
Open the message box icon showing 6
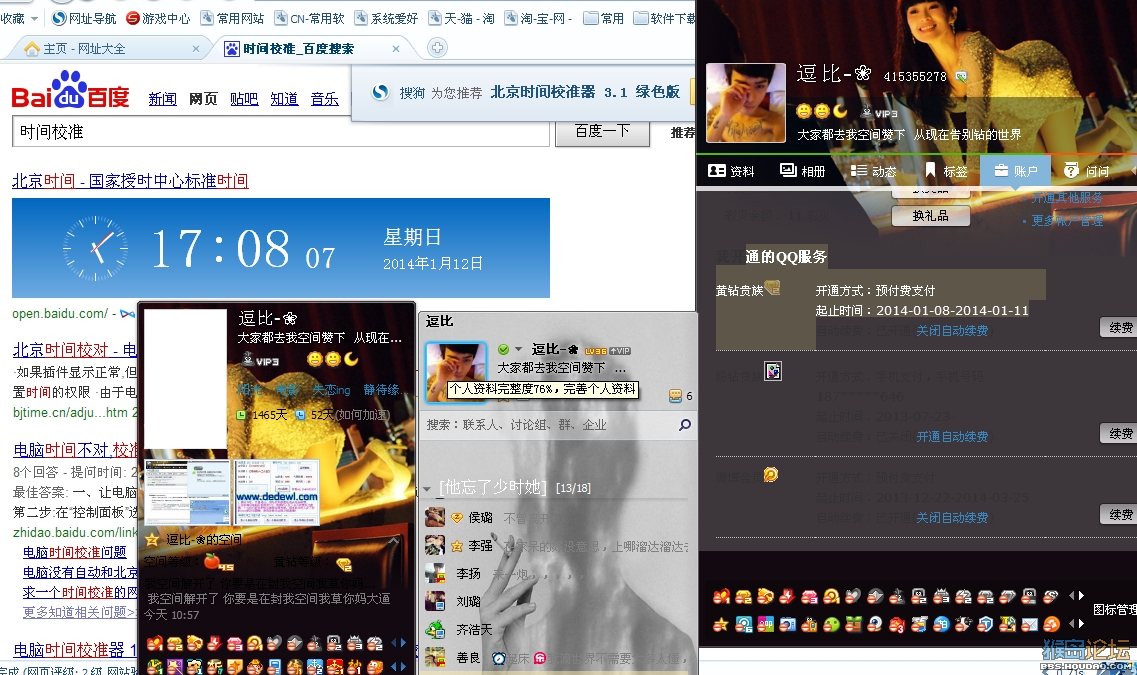pyautogui.click(x=676, y=396)
